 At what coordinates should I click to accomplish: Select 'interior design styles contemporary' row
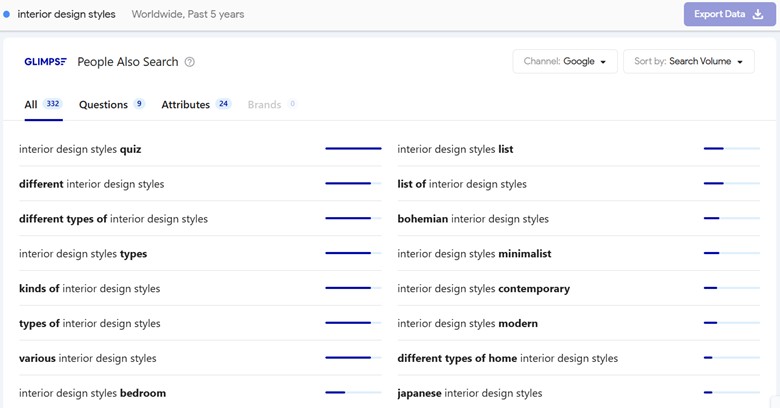tap(579, 288)
